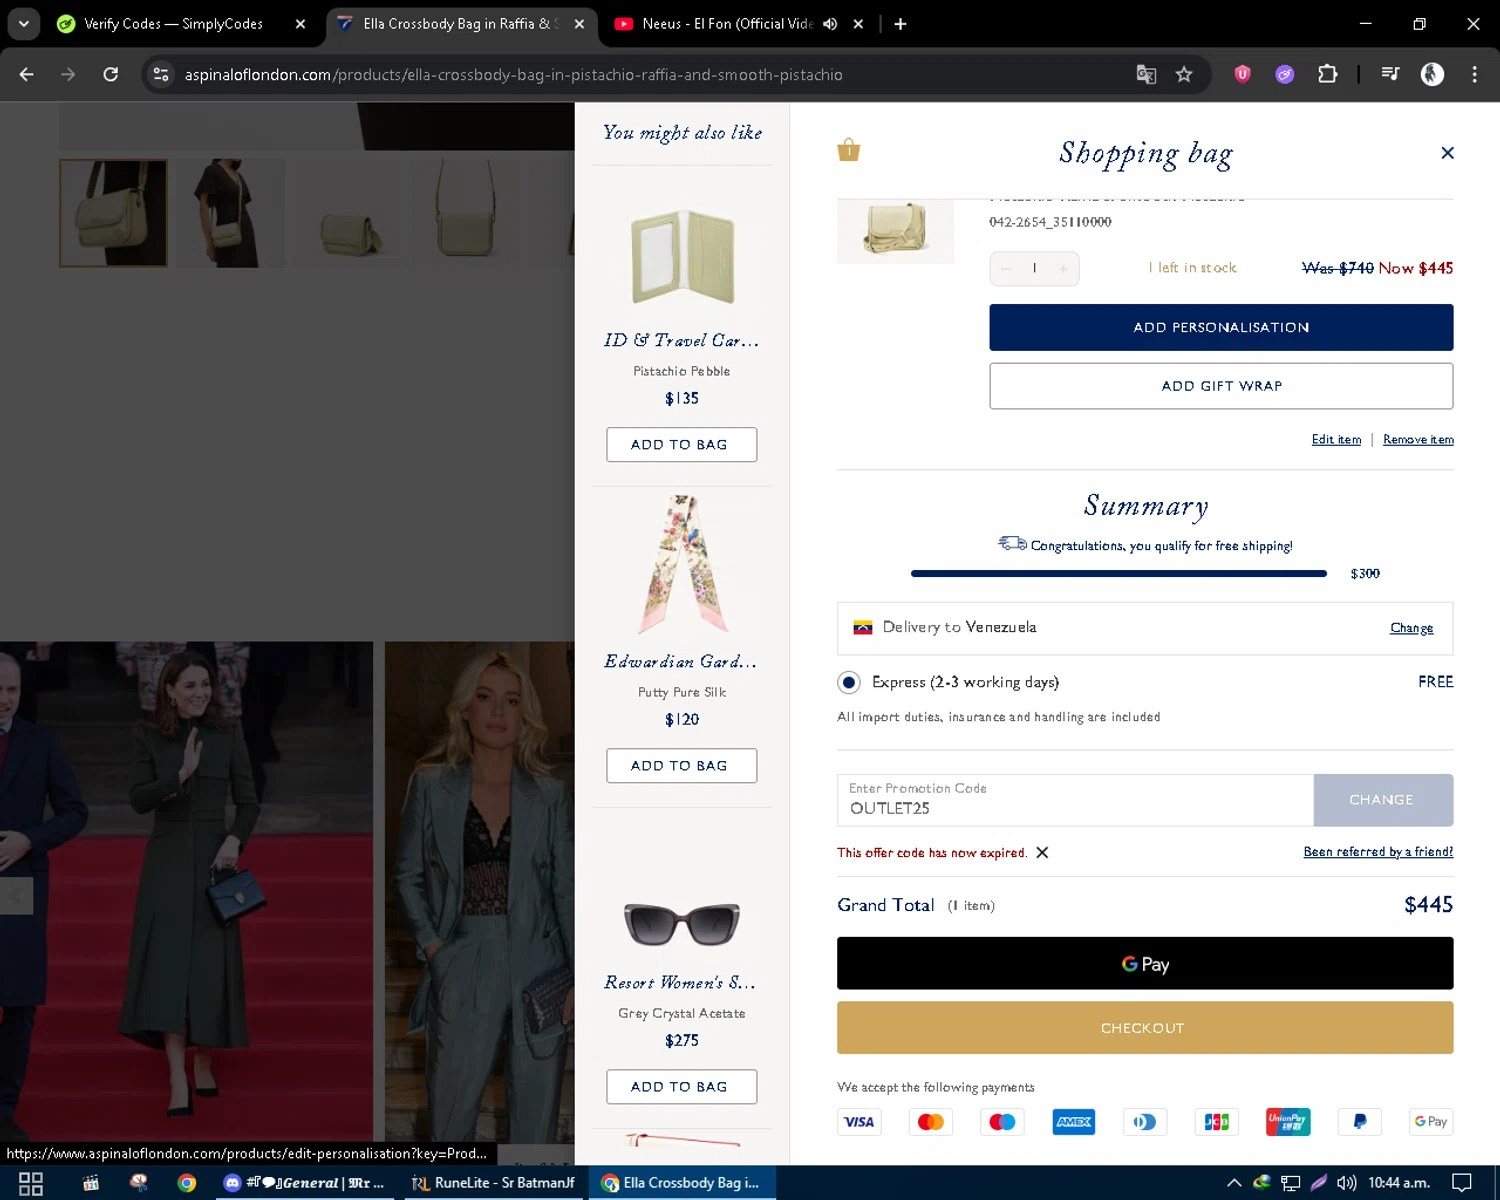Click the PayPal payment icon
This screenshot has width=1500, height=1200.
[x=1359, y=1122]
